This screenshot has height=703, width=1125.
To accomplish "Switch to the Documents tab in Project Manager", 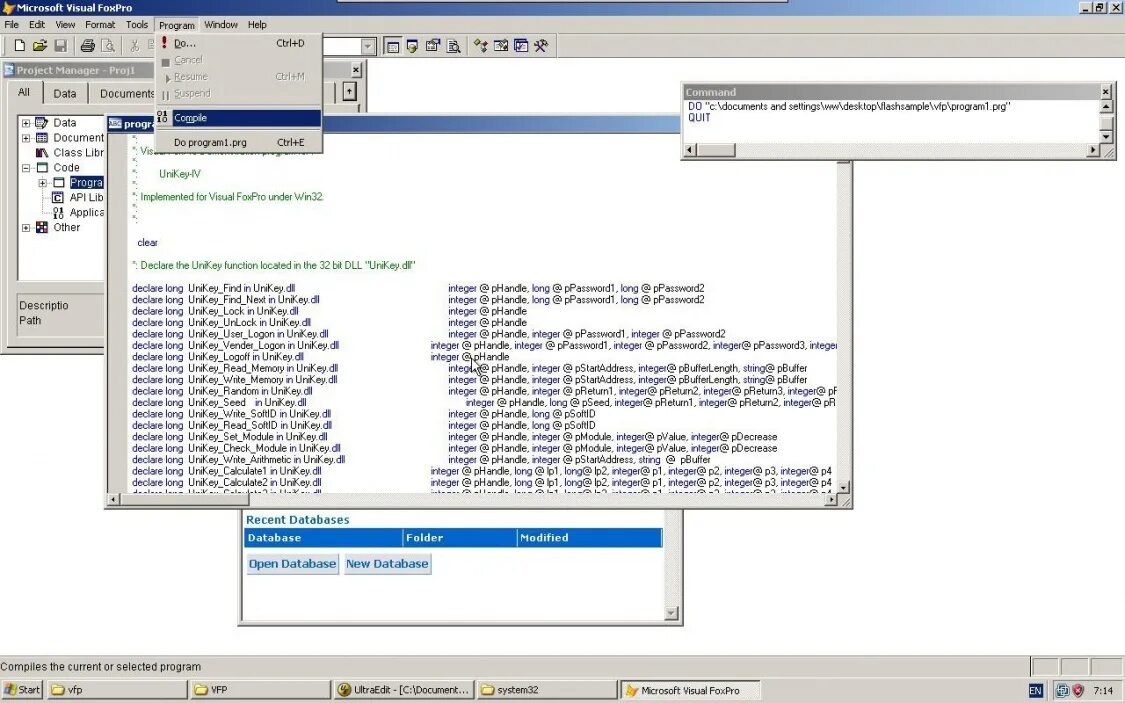I will pyautogui.click(x=122, y=93).
